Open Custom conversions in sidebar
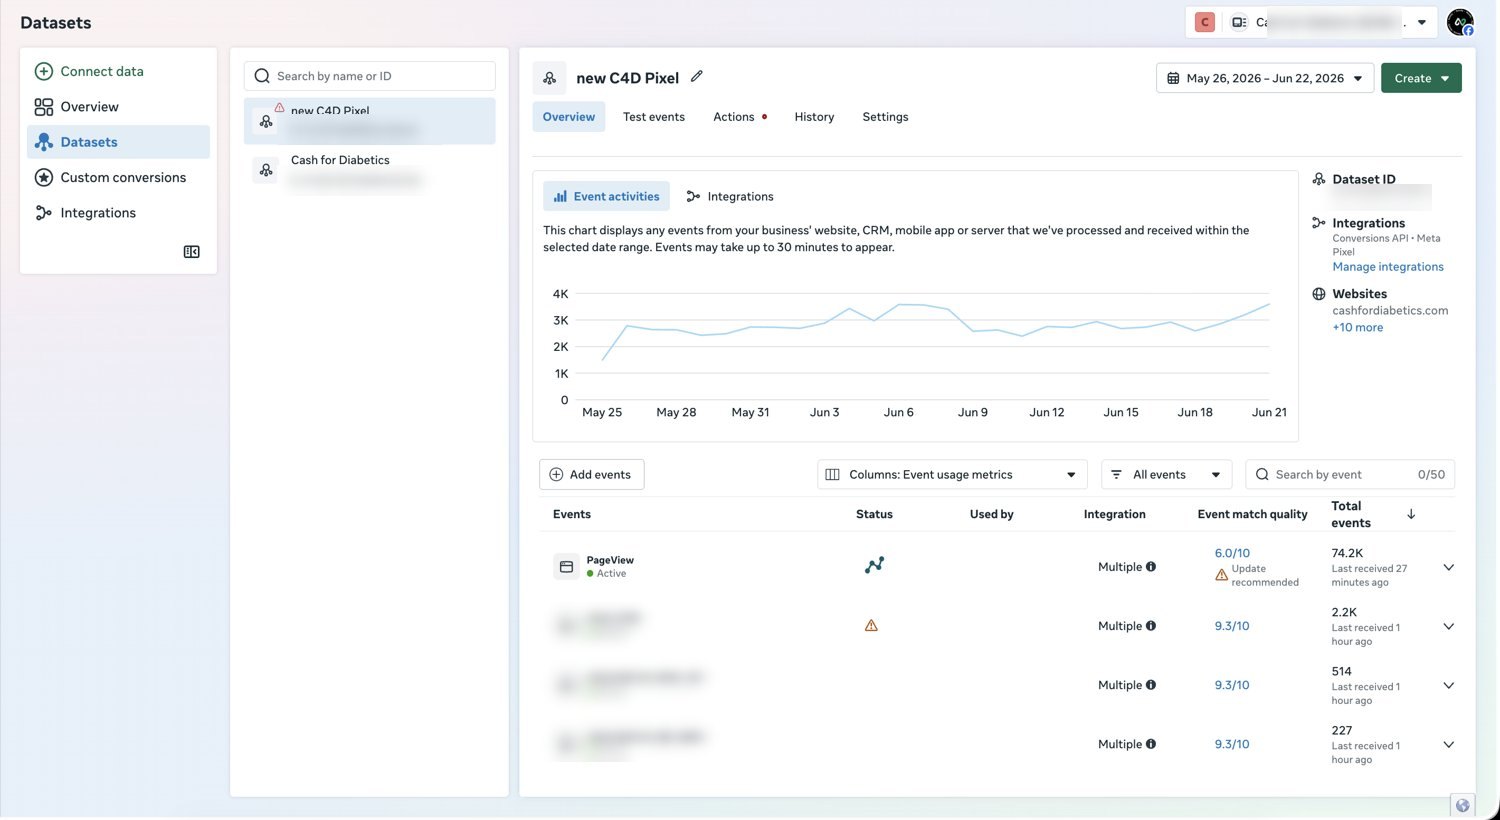 118,177
